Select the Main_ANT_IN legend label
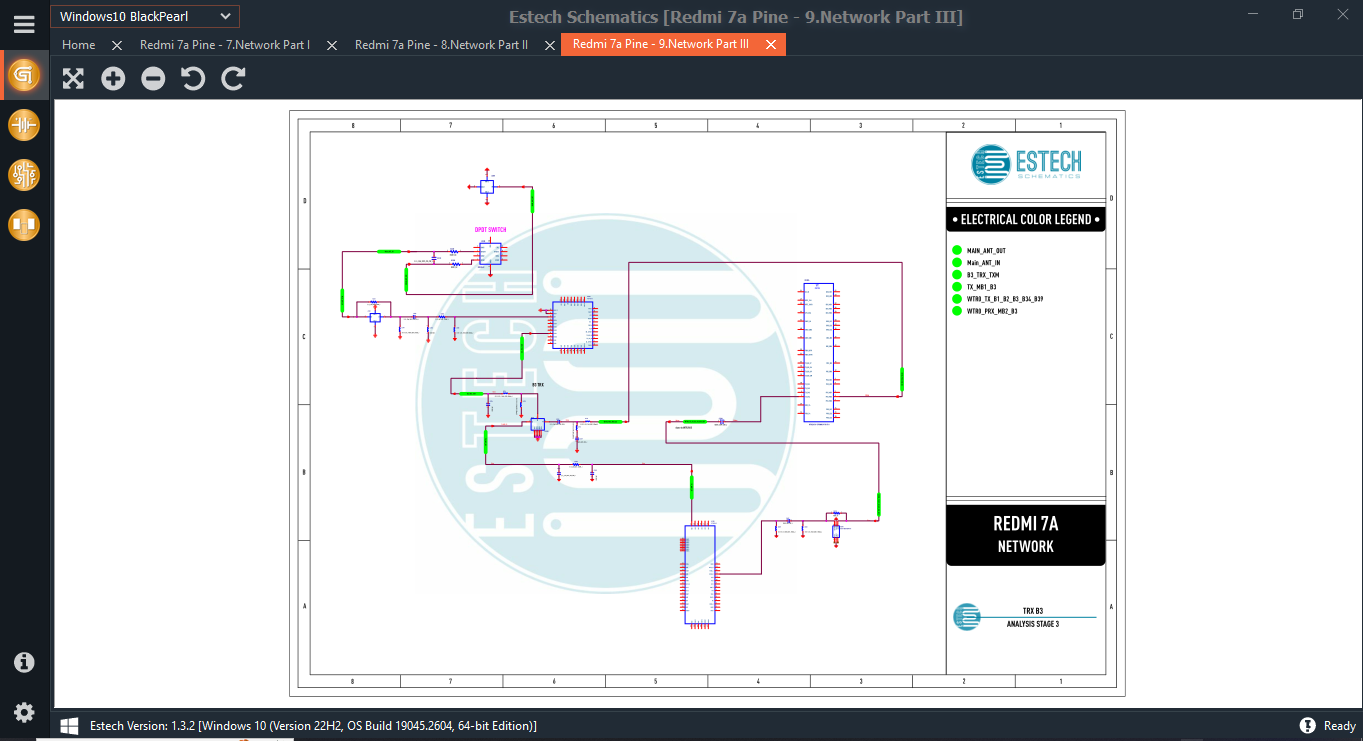The image size is (1363, 741). pos(984,263)
